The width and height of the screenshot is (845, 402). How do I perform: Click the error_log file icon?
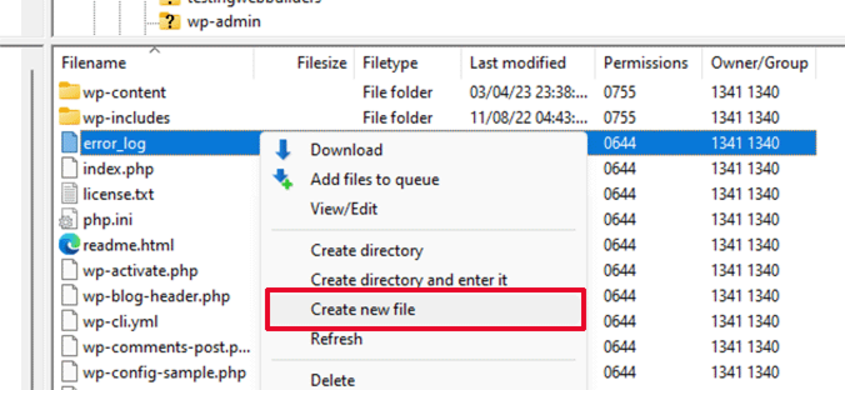(x=70, y=143)
